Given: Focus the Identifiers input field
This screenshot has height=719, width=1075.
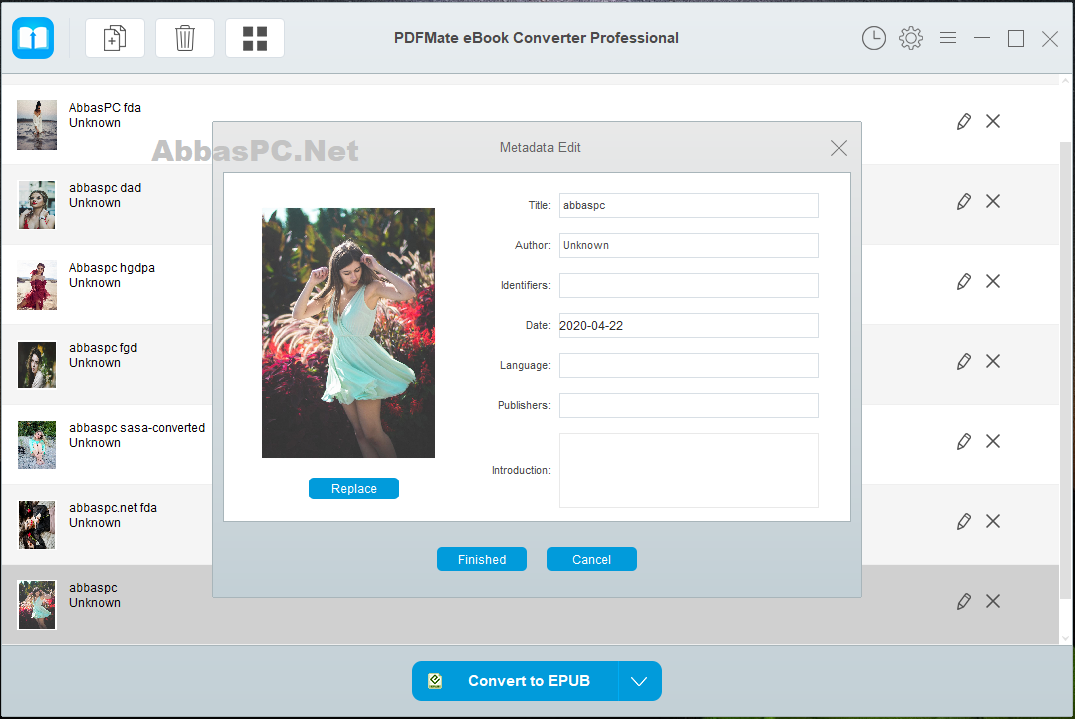Looking at the screenshot, I should tap(688, 285).
